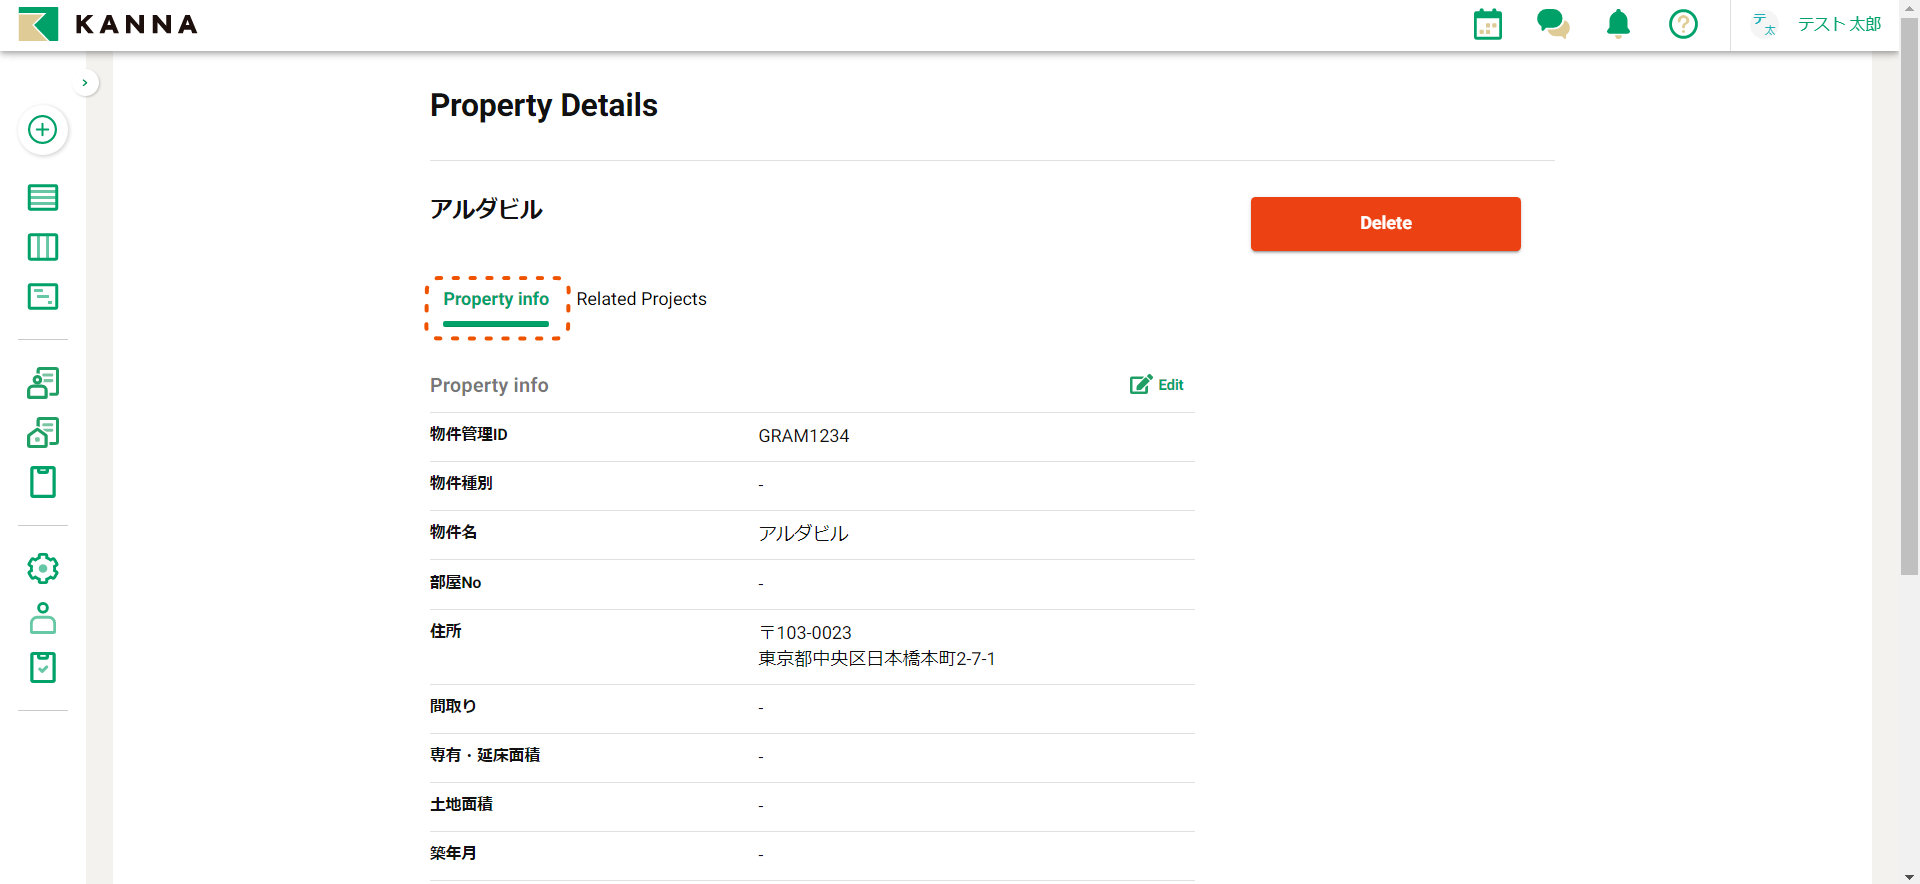Click the page vertical scrollbar thumb
This screenshot has height=884, width=1920.
1909,300
